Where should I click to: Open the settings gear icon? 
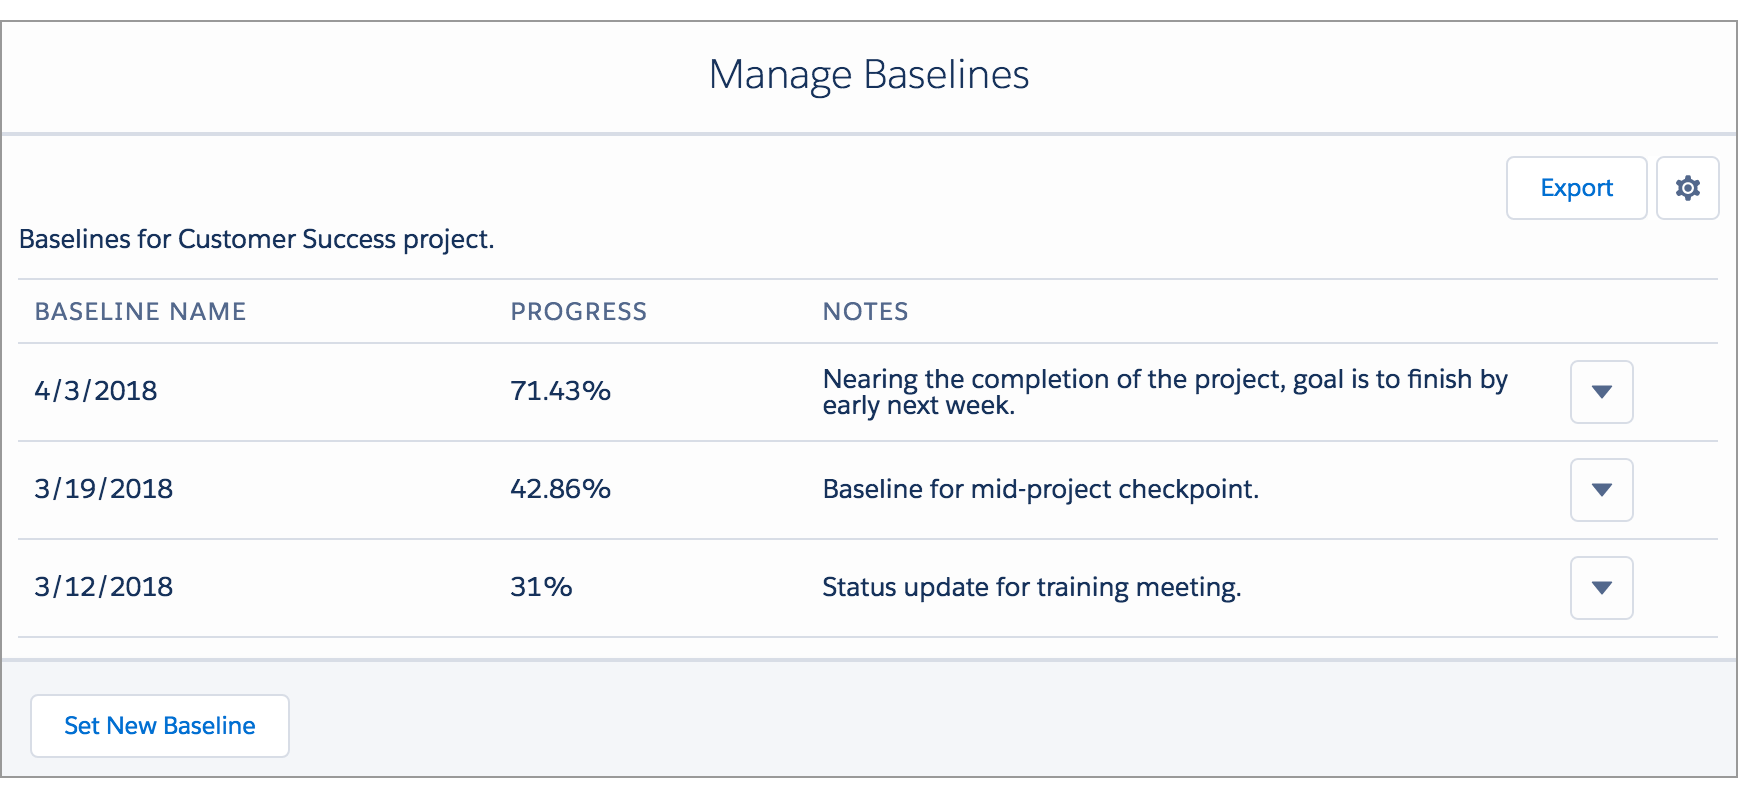pos(1688,188)
